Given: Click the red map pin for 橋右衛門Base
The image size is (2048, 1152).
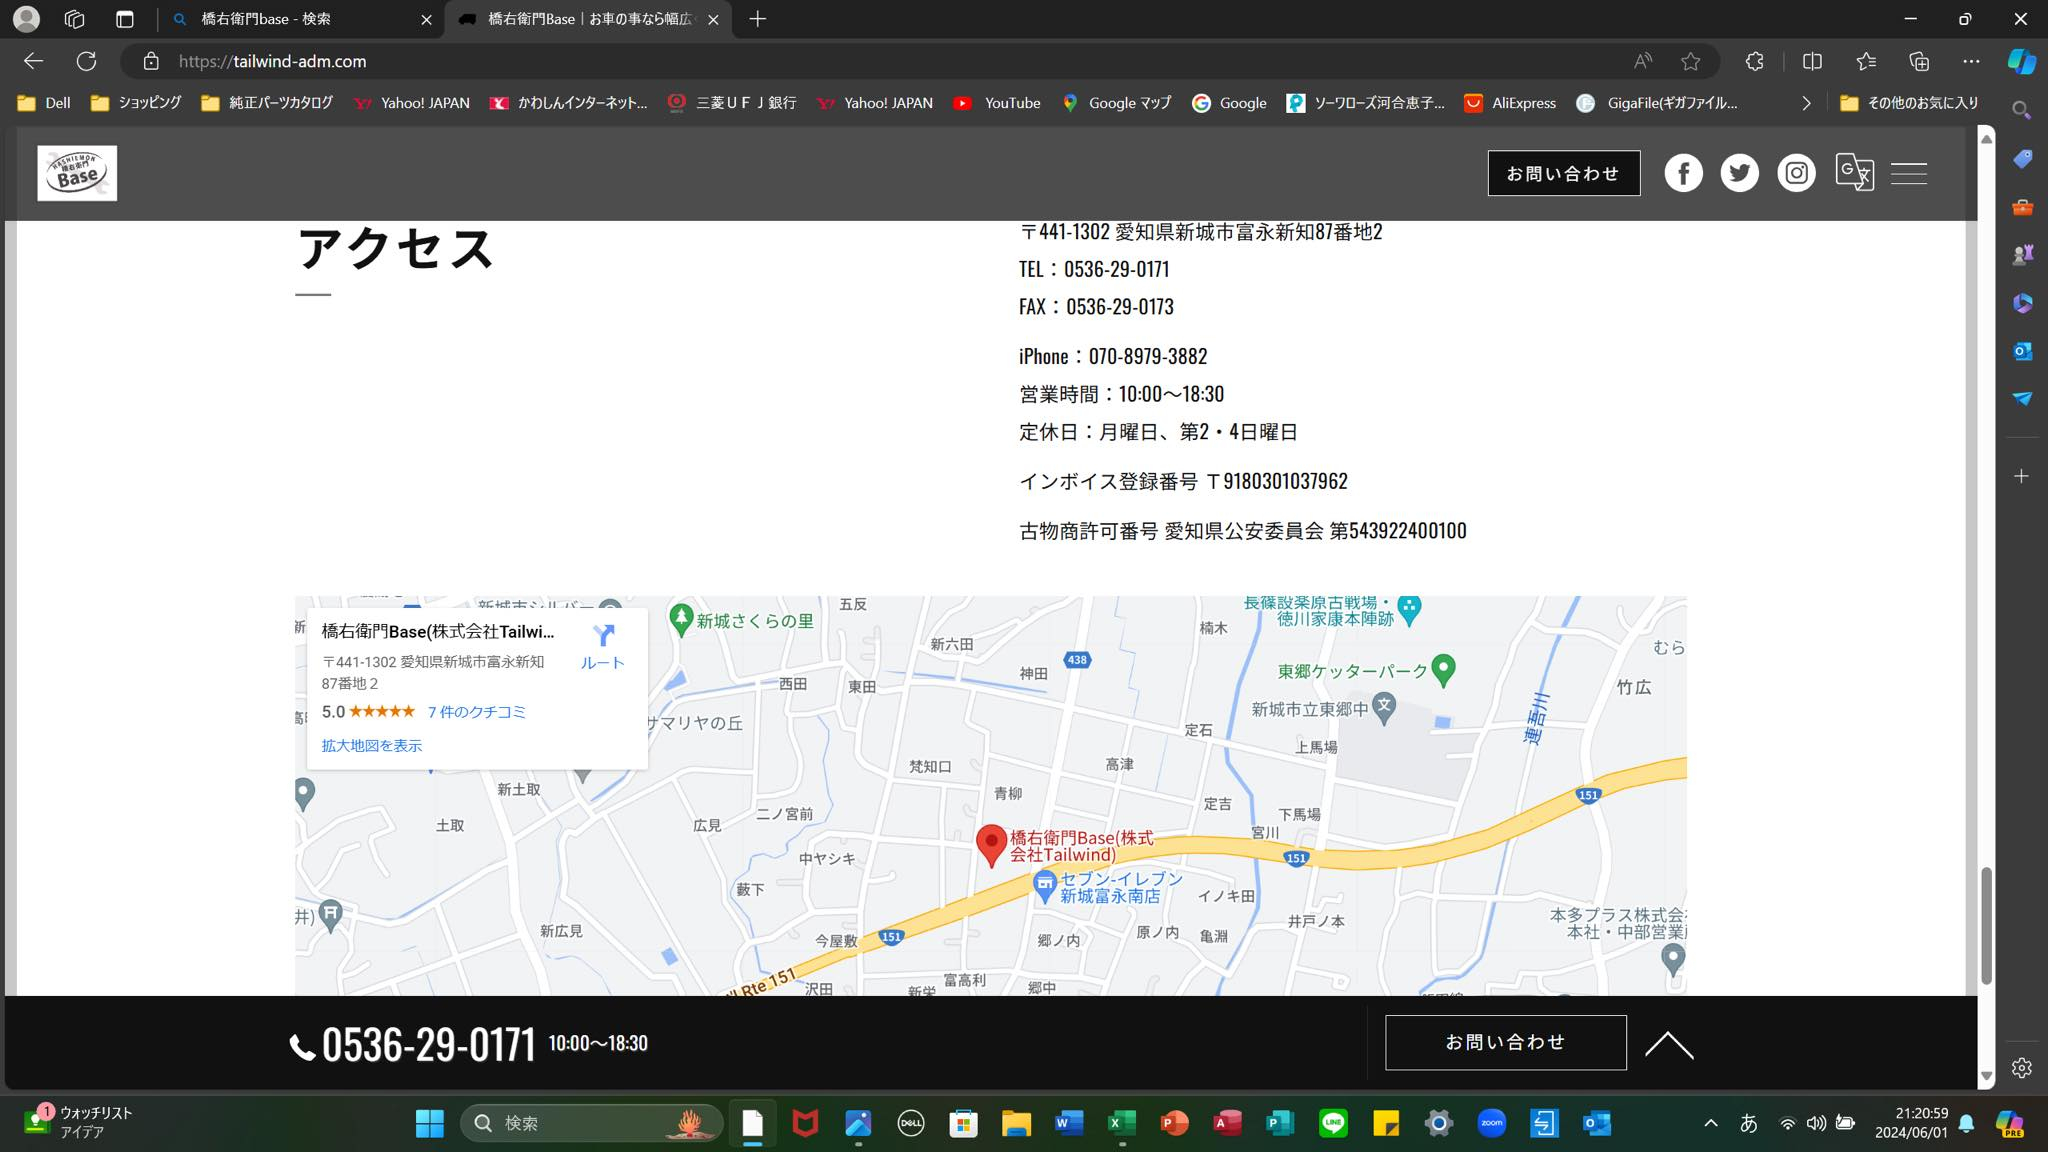Looking at the screenshot, I should pos(991,845).
